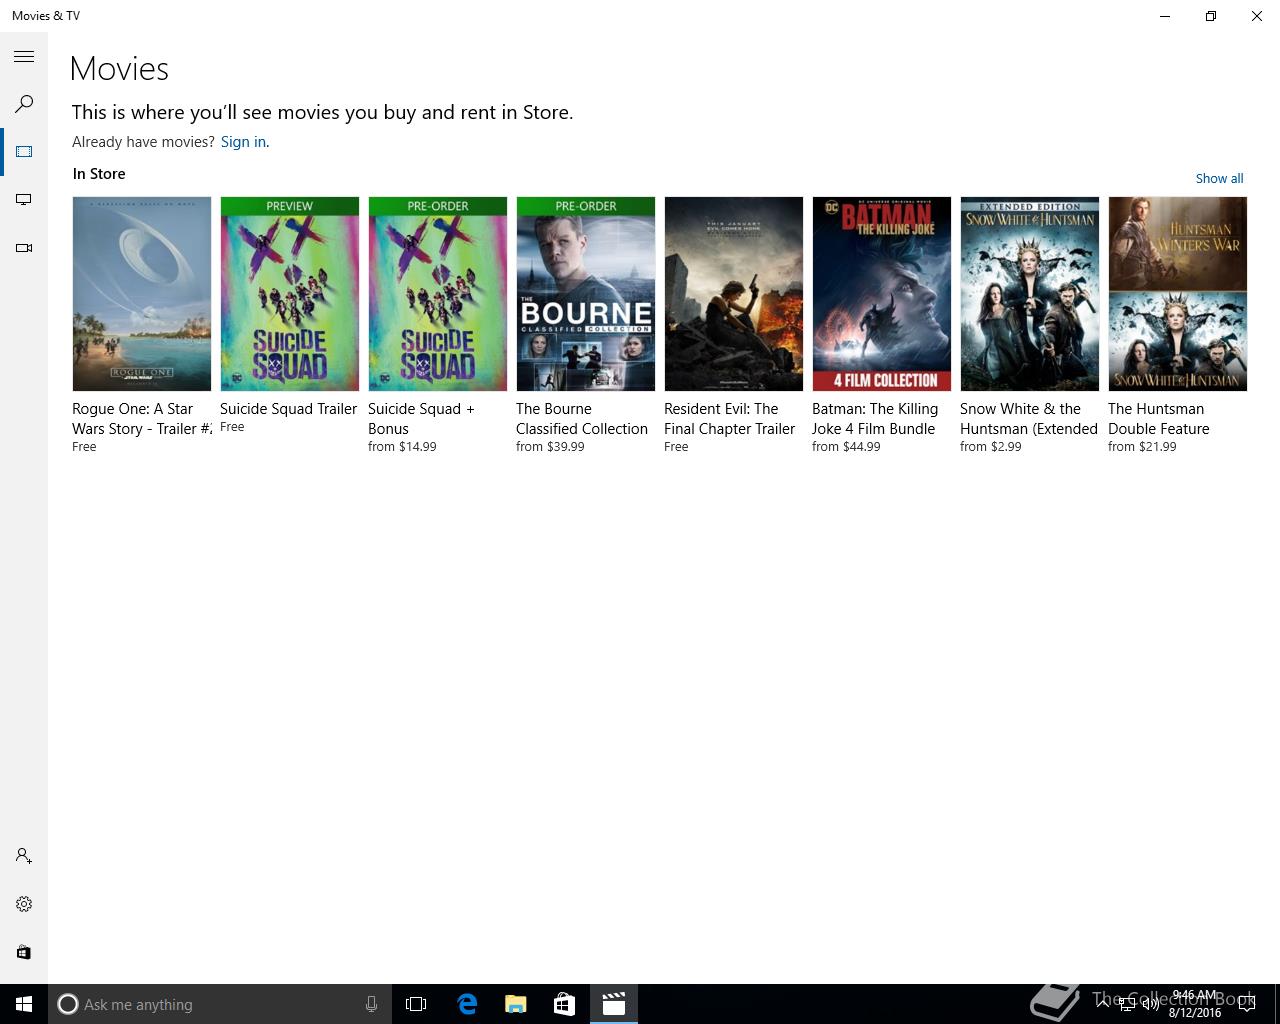1280x1024 pixels.
Task: Click the 'Suicide Squad Trailer' title text
Action: [x=288, y=409]
